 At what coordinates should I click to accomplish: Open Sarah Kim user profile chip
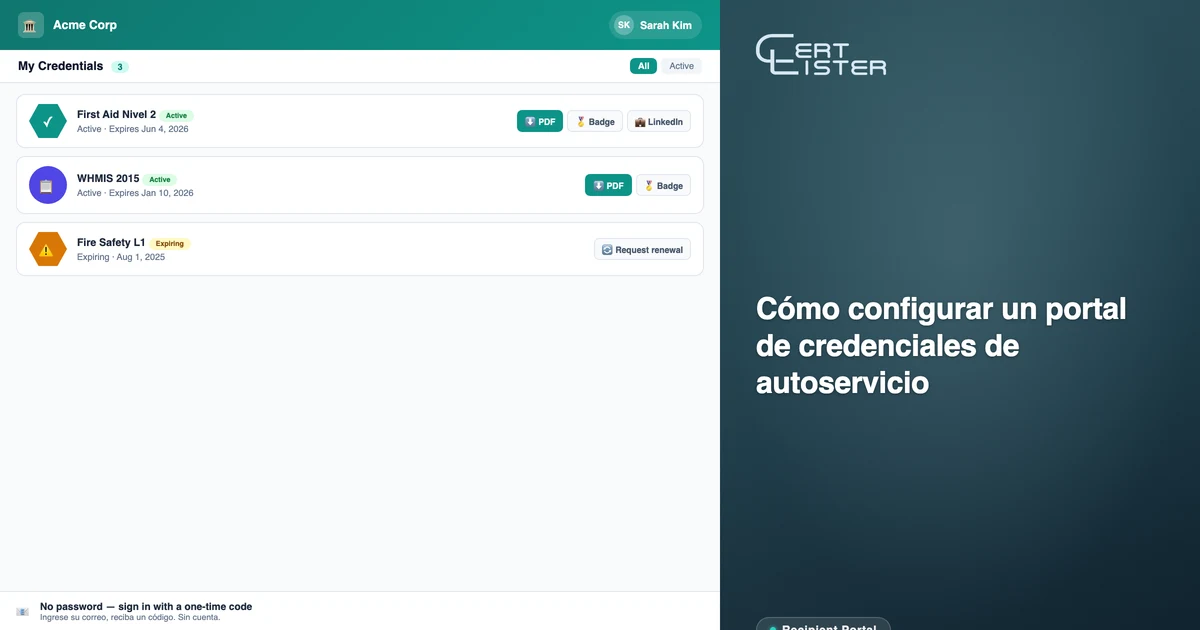click(x=655, y=25)
